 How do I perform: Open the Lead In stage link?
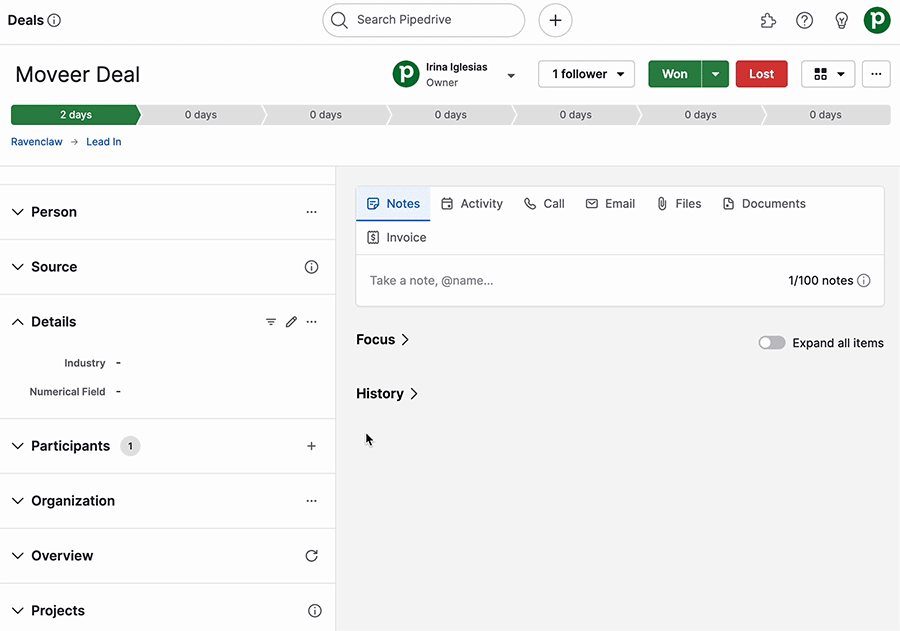pos(103,142)
